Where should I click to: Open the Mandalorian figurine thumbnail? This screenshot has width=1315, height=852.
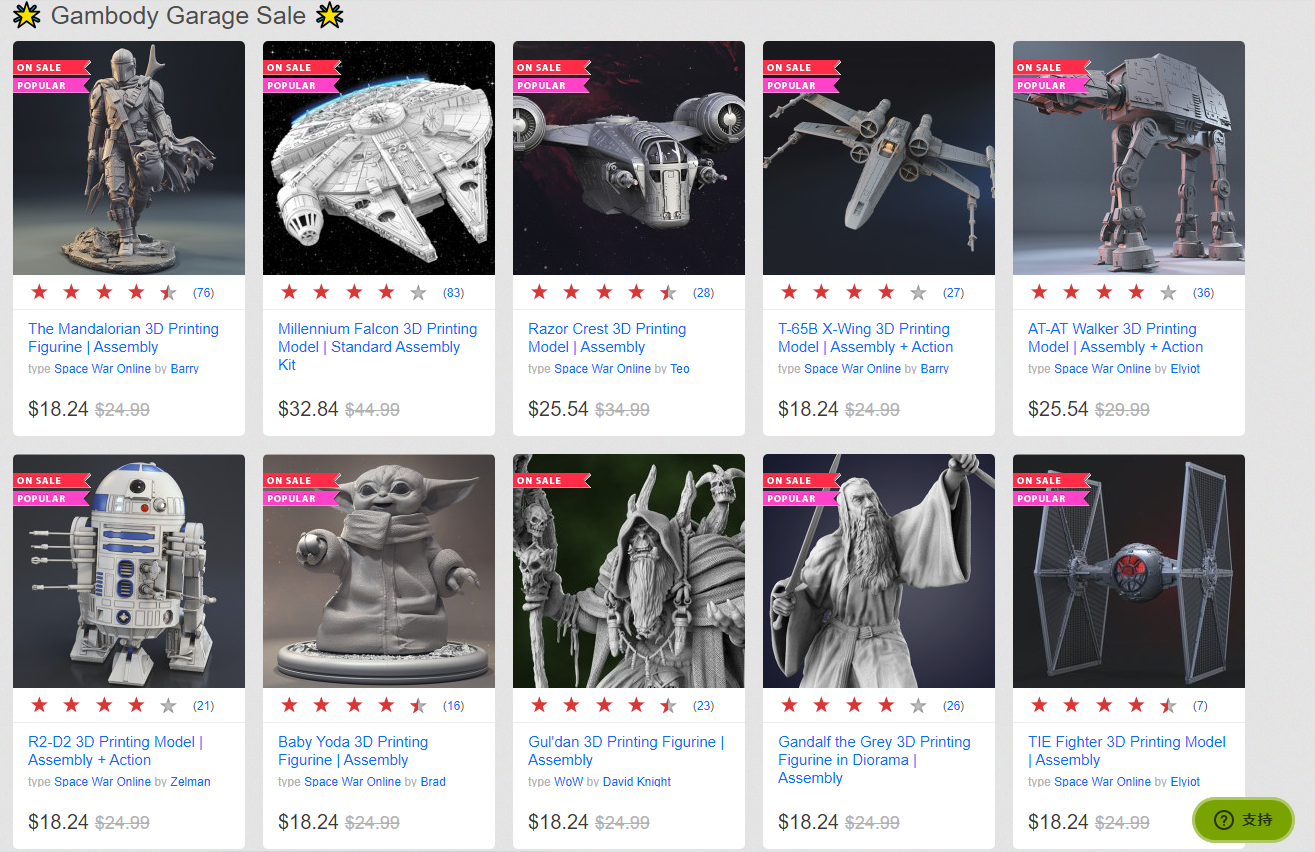pos(129,158)
